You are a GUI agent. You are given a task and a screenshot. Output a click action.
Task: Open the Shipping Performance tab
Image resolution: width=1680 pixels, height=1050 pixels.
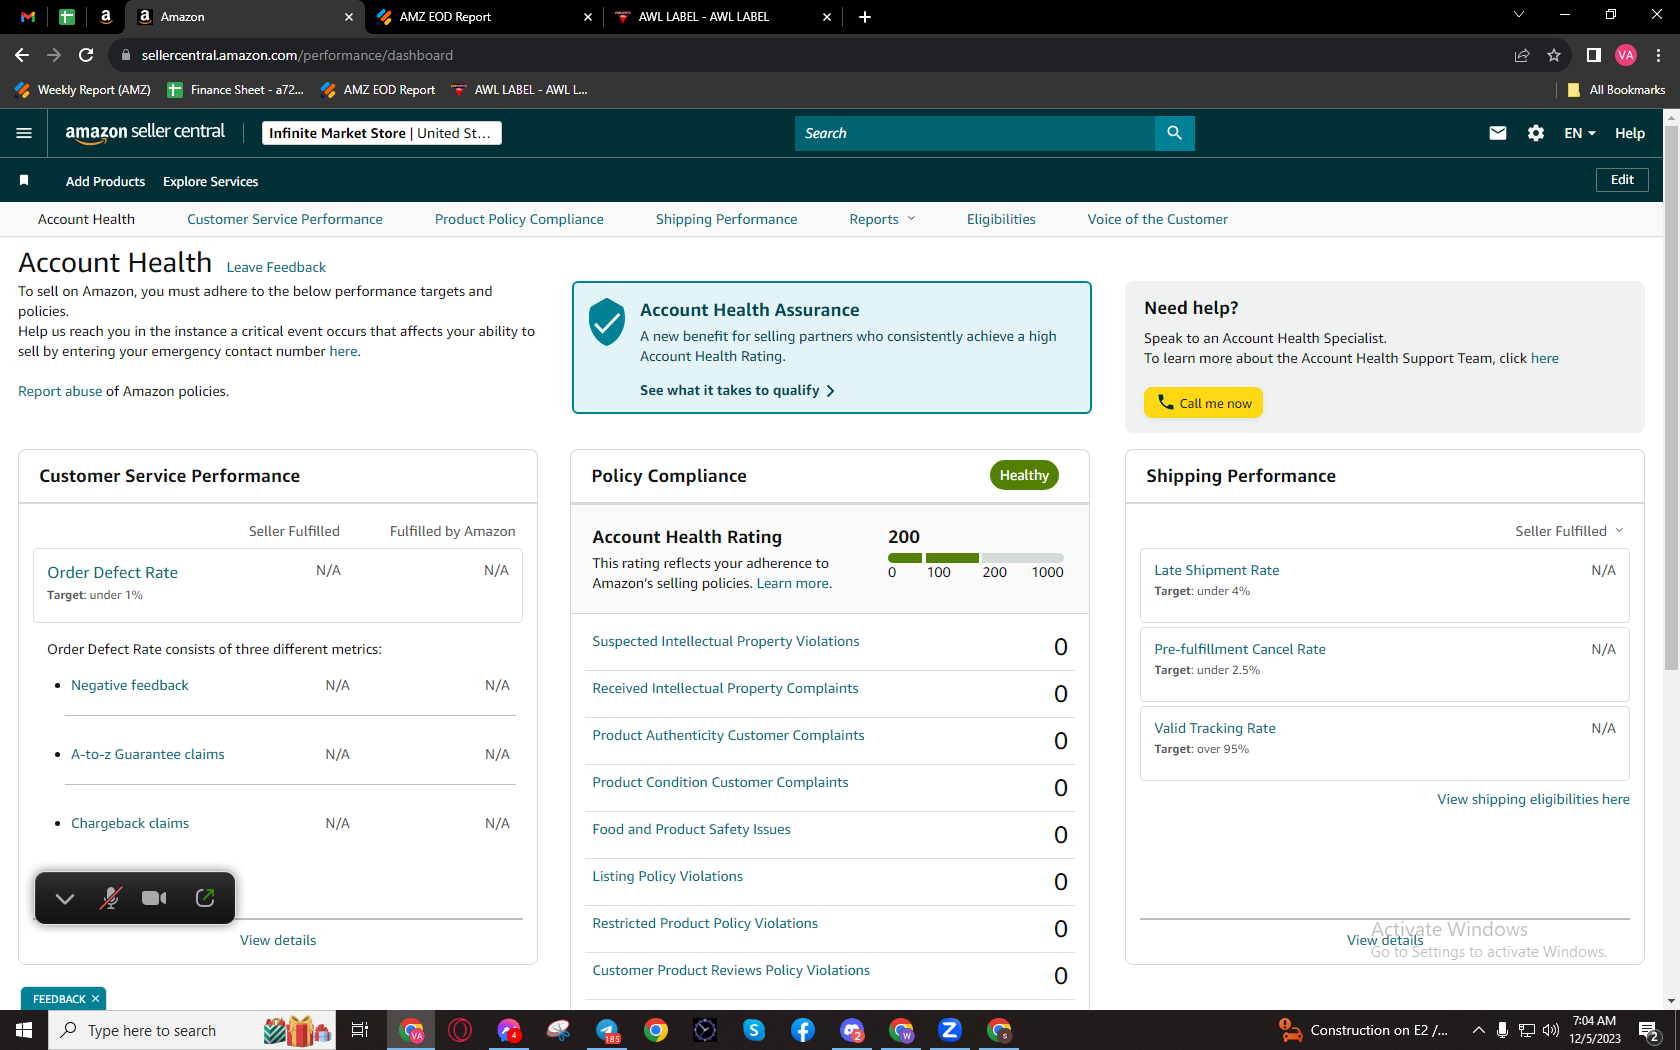pos(727,219)
